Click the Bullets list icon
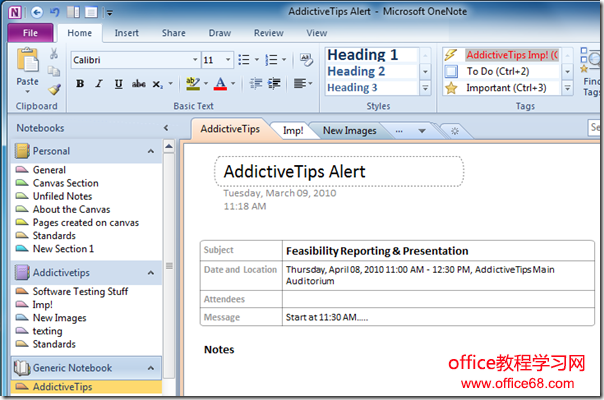The width and height of the screenshot is (604, 400). 243,60
